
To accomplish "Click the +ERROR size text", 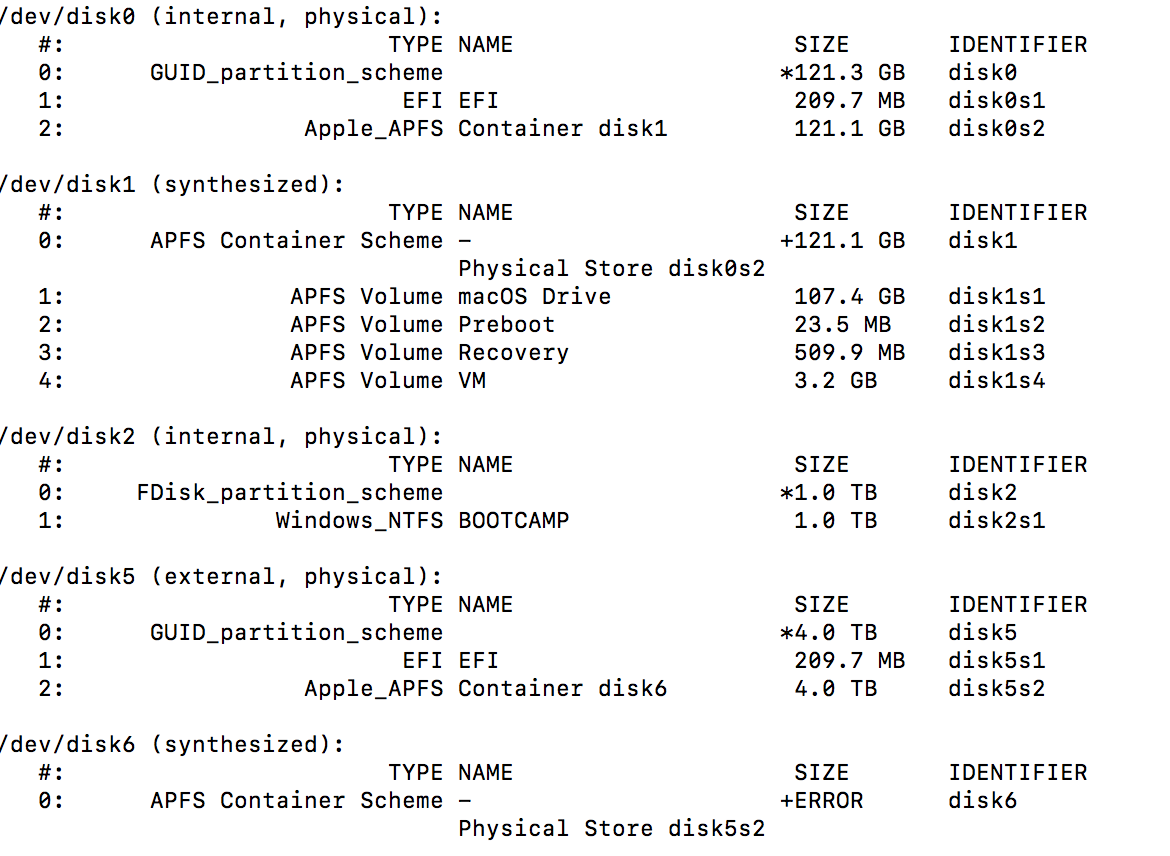I will 821,801.
